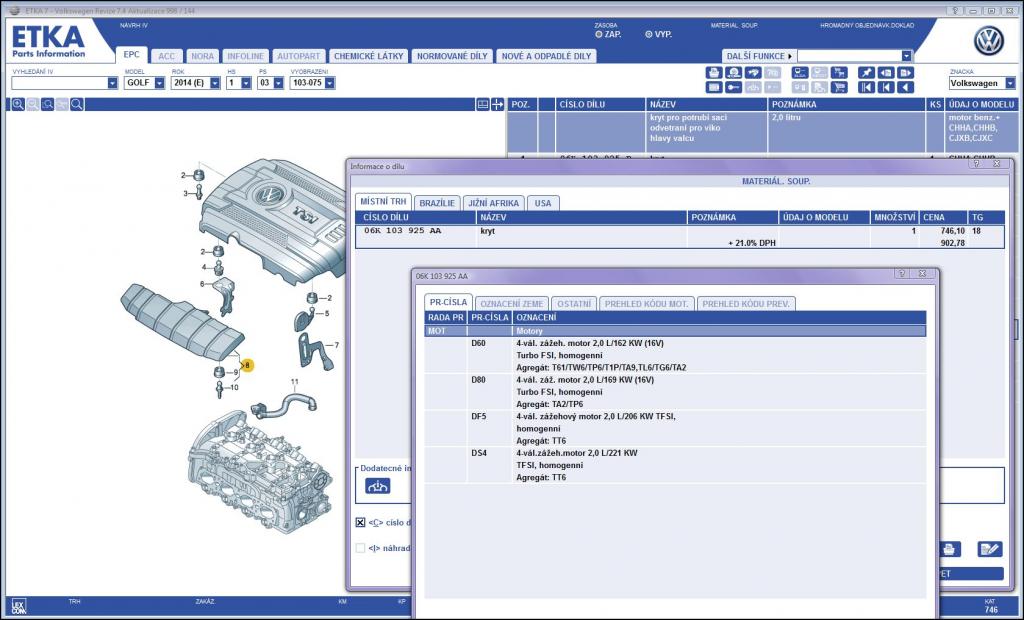
Task: Click the upper shopping cart icon
Action: pos(839,73)
